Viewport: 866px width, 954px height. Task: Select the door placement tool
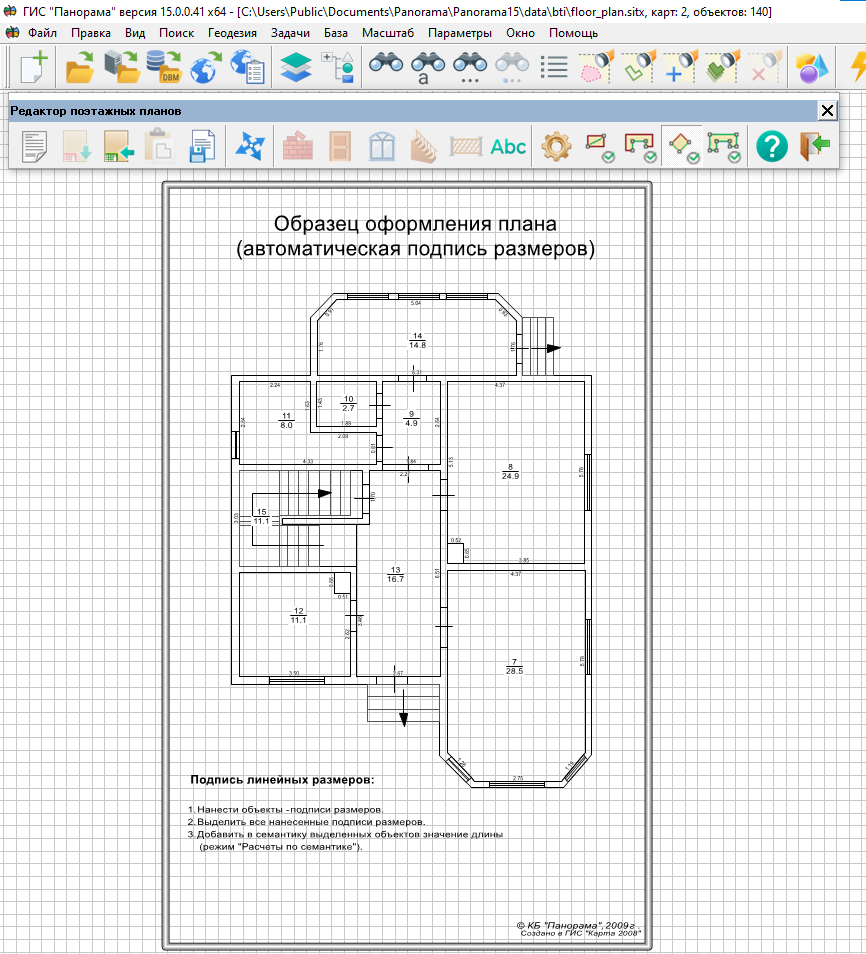pyautogui.click(x=339, y=147)
